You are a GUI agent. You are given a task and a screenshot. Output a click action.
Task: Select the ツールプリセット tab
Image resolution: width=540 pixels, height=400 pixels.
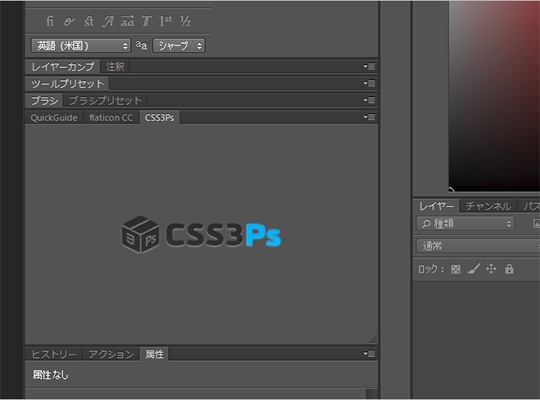click(68, 83)
